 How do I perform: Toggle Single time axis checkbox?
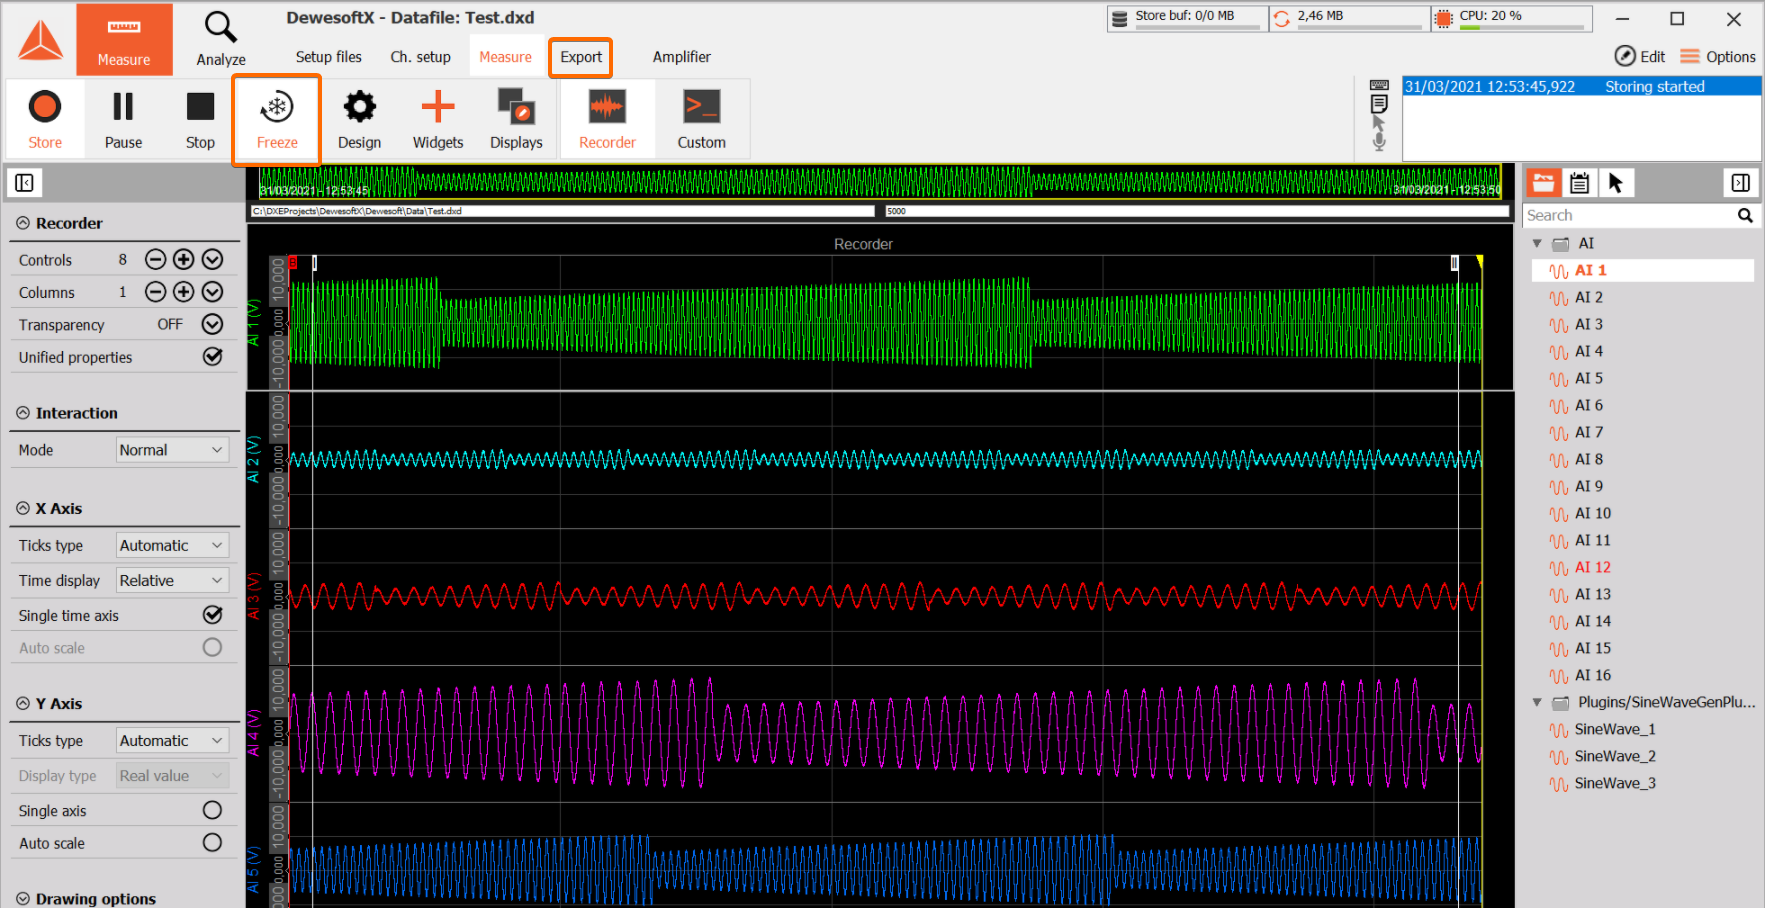click(x=213, y=614)
